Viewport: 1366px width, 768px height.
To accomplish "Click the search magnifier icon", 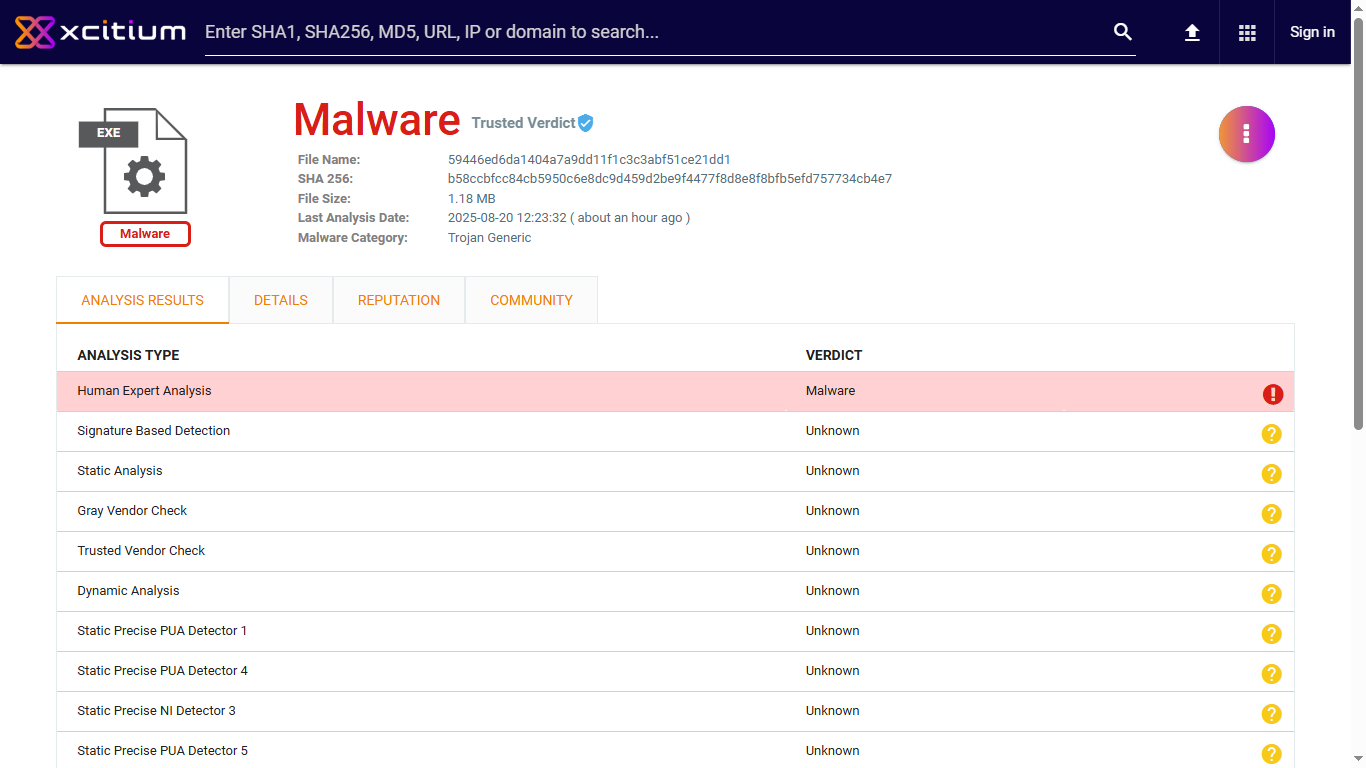I will [x=1123, y=32].
